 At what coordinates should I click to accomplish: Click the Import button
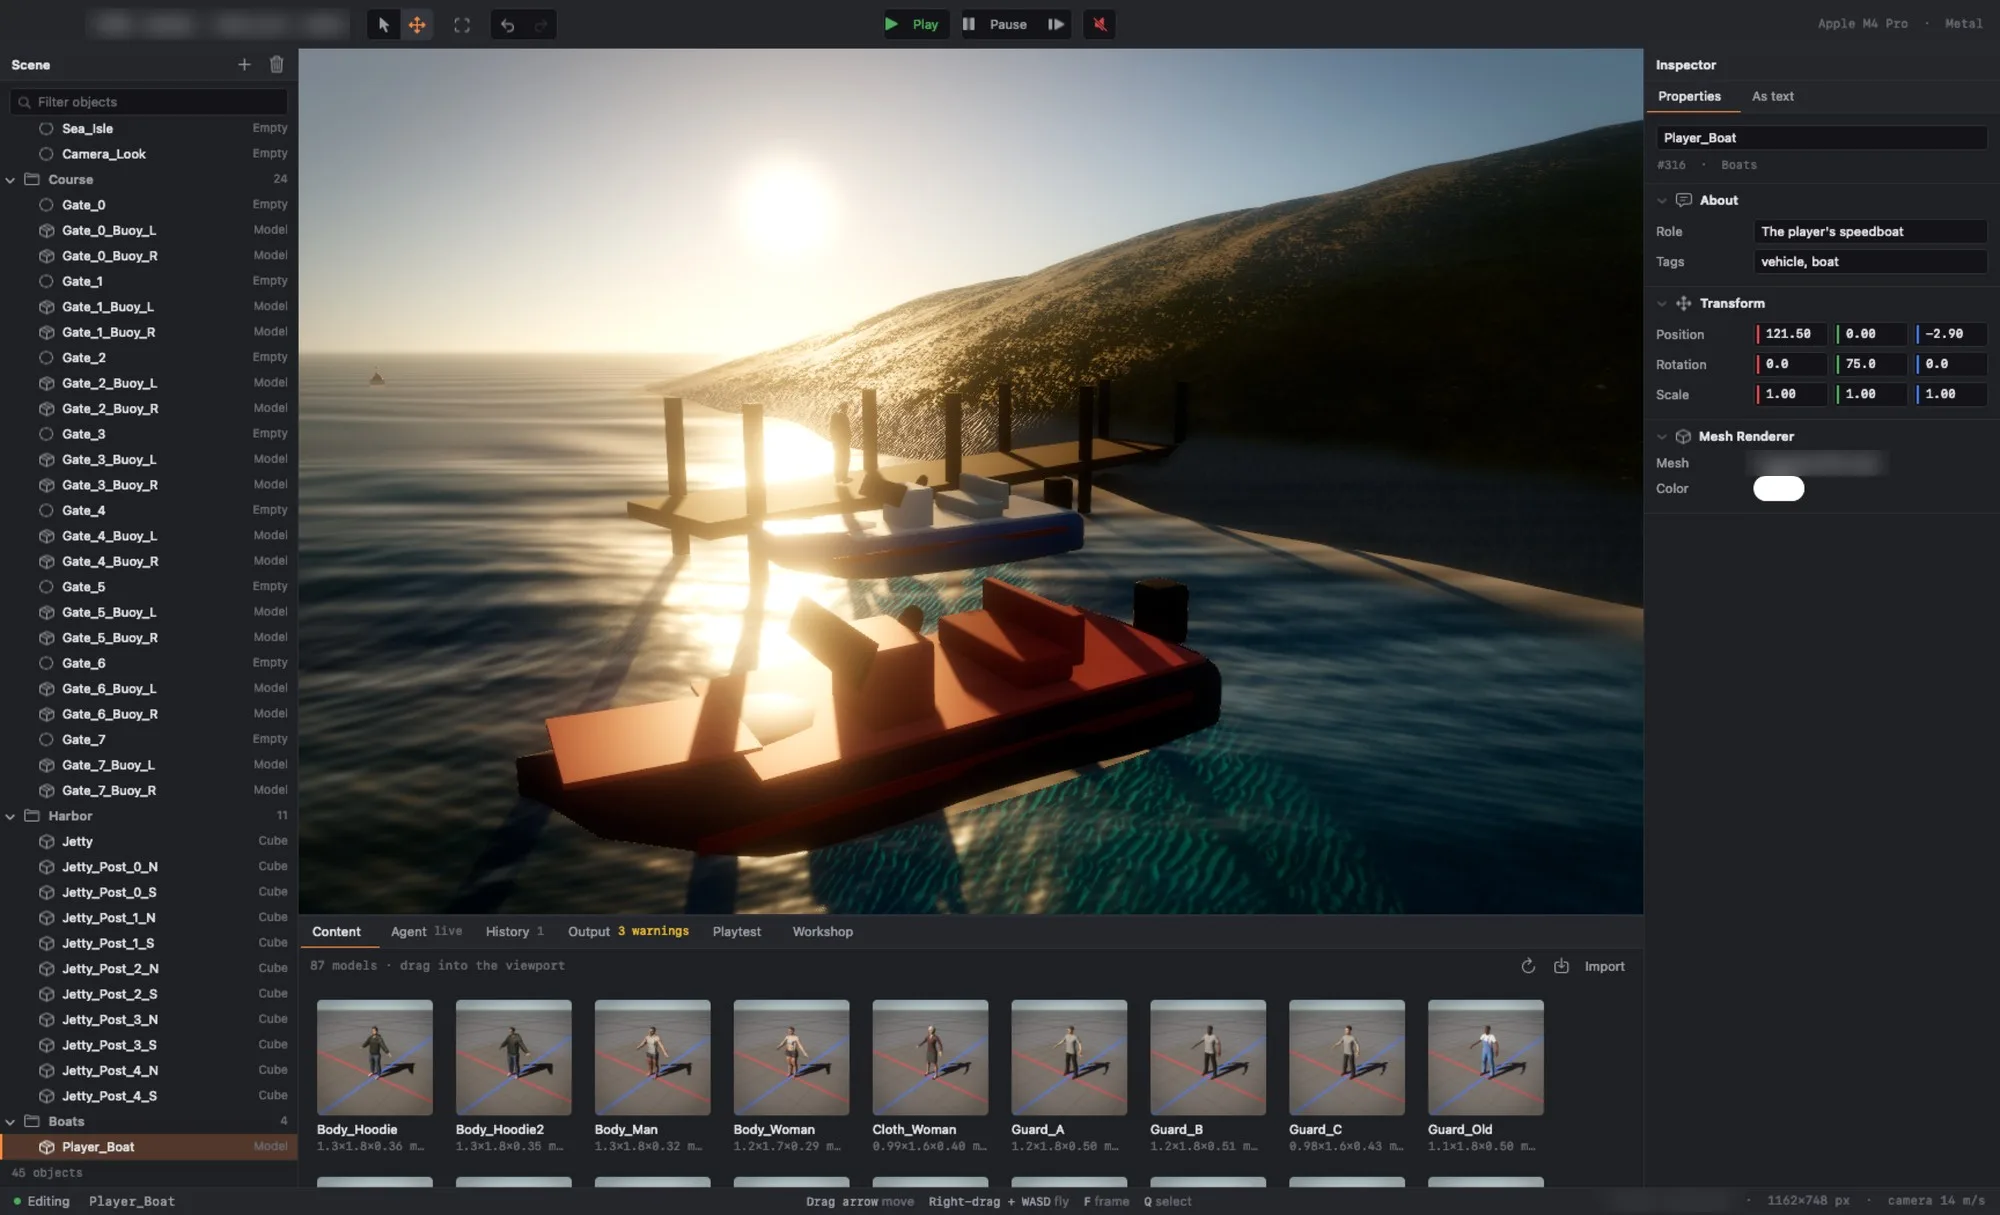tap(1604, 966)
